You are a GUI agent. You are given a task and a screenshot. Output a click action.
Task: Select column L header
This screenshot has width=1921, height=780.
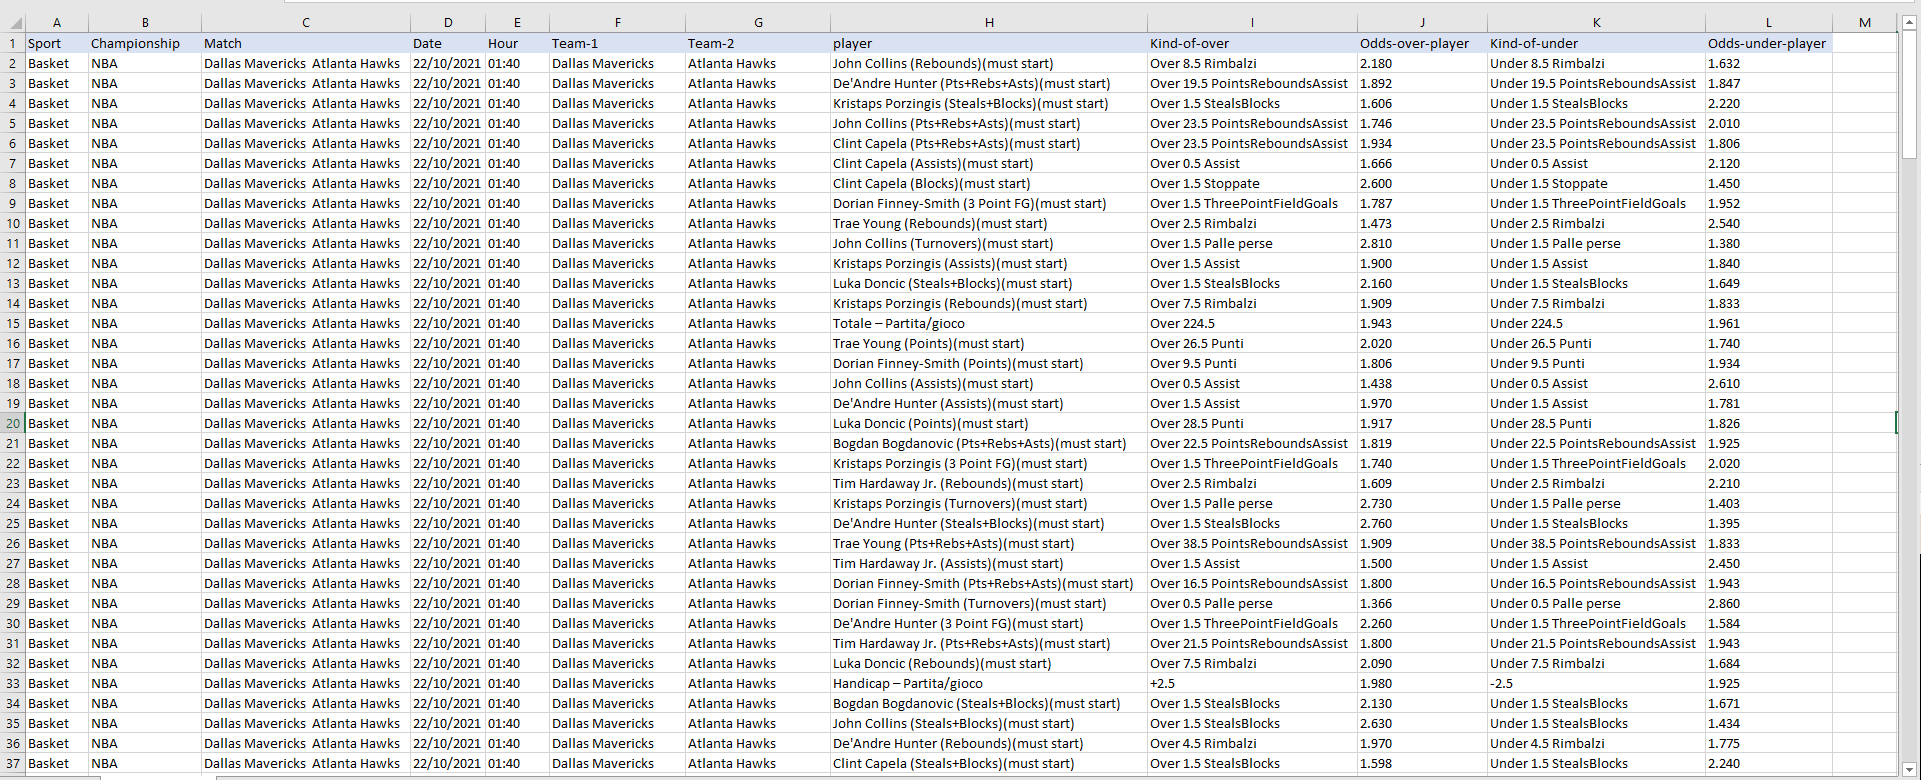tap(1768, 22)
